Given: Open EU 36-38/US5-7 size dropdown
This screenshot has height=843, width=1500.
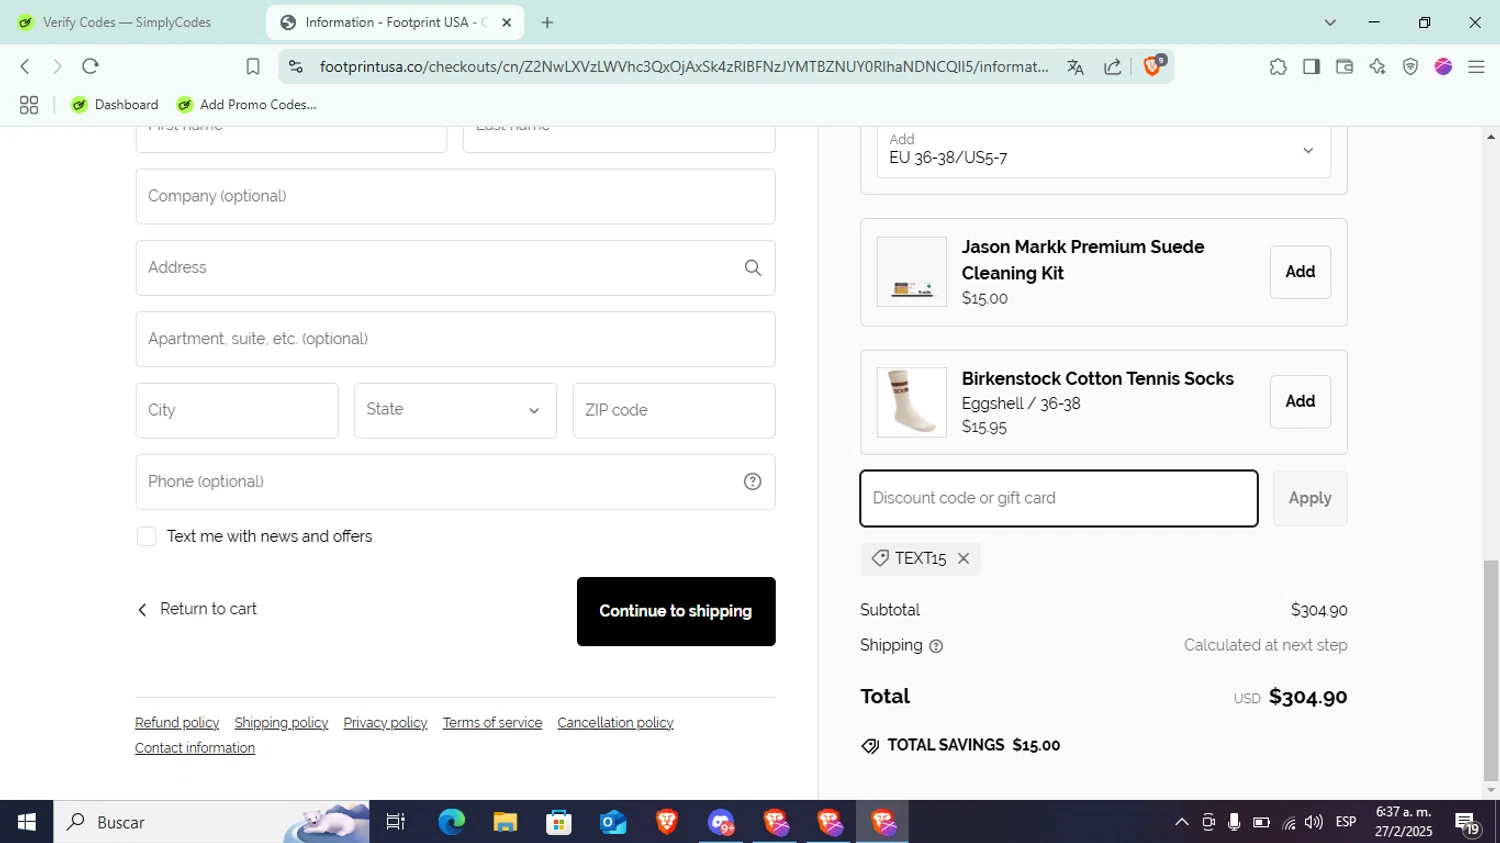Looking at the screenshot, I should pyautogui.click(x=1104, y=151).
